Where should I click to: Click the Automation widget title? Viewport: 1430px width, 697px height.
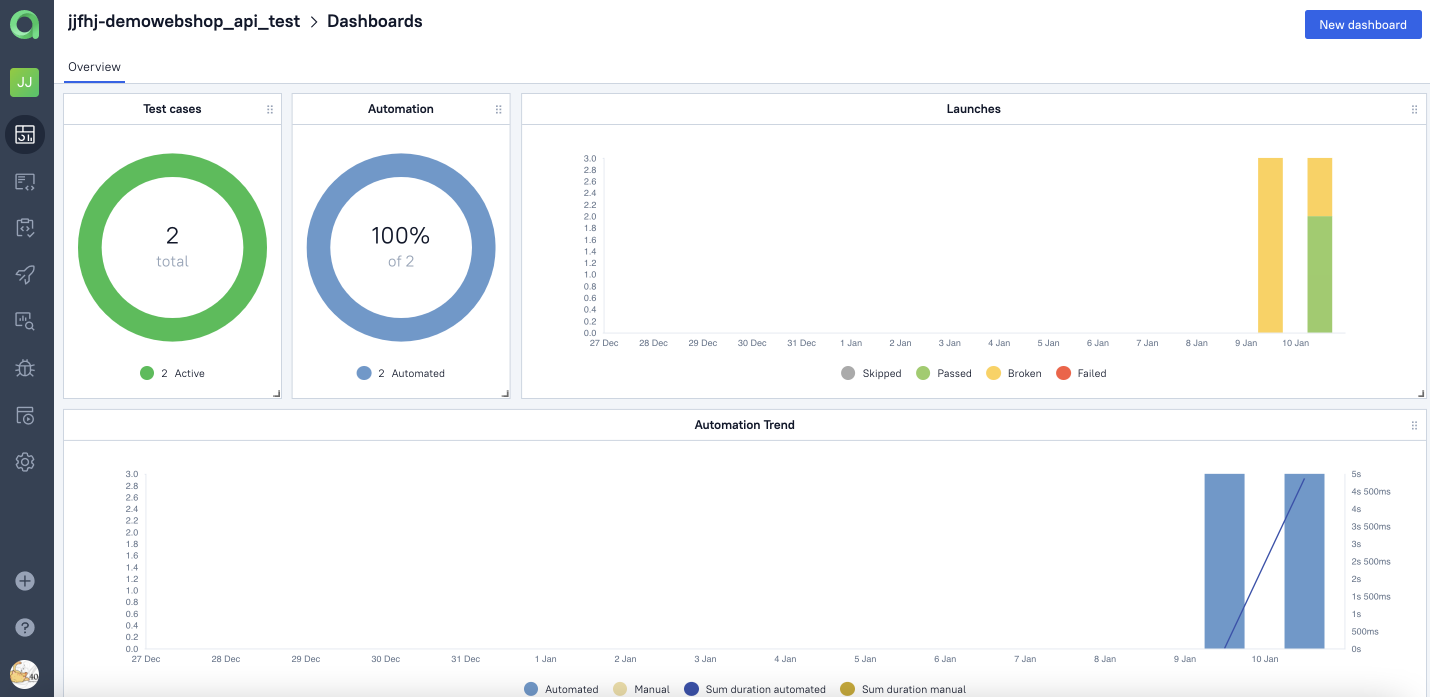click(x=401, y=109)
